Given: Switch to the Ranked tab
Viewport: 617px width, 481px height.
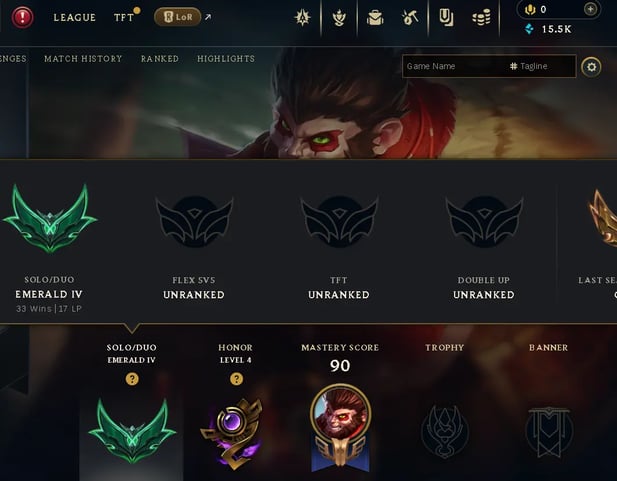Looking at the screenshot, I should tap(160, 59).
